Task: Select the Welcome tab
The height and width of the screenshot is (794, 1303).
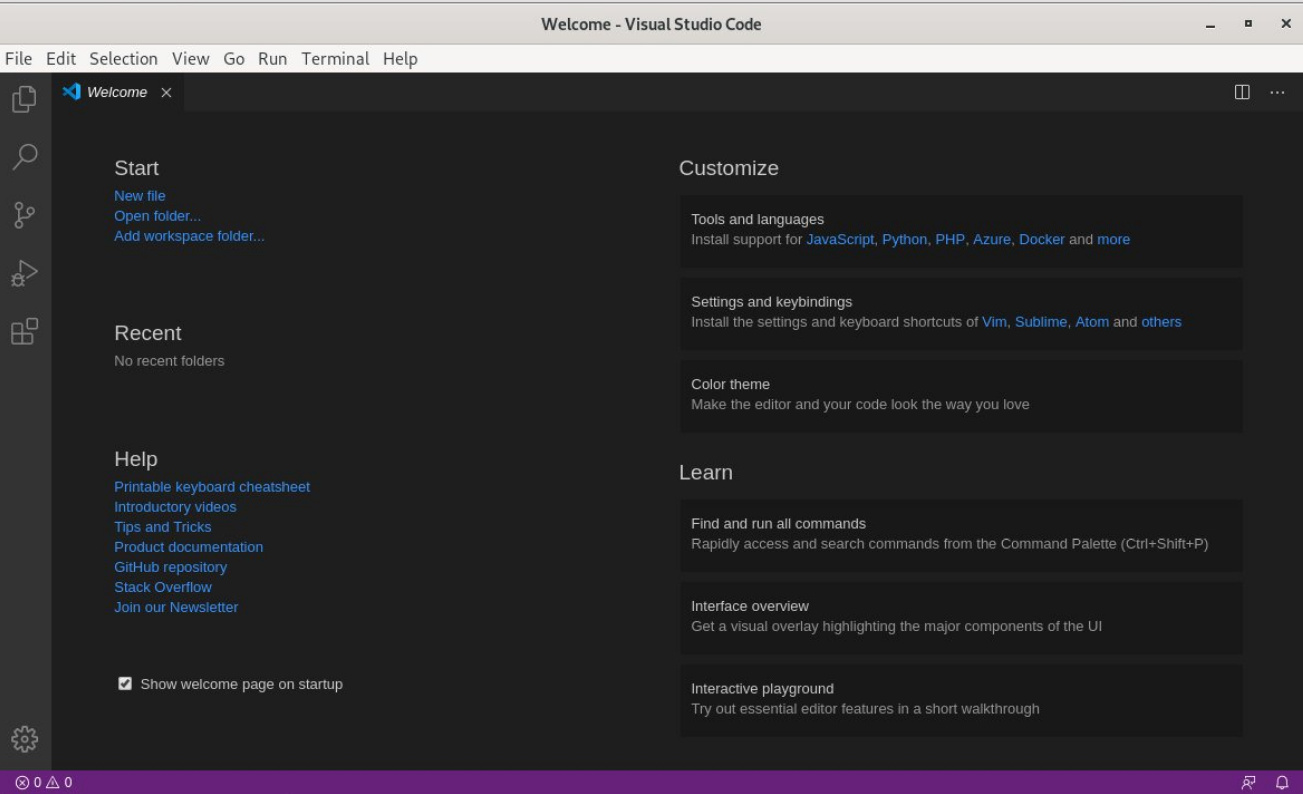Action: [x=117, y=92]
